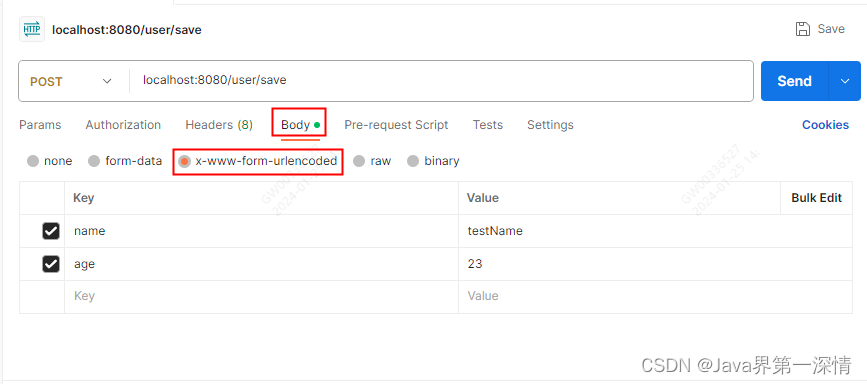The width and height of the screenshot is (867, 384).
Task: Click the empty Key placeholder field
Action: pos(261,297)
